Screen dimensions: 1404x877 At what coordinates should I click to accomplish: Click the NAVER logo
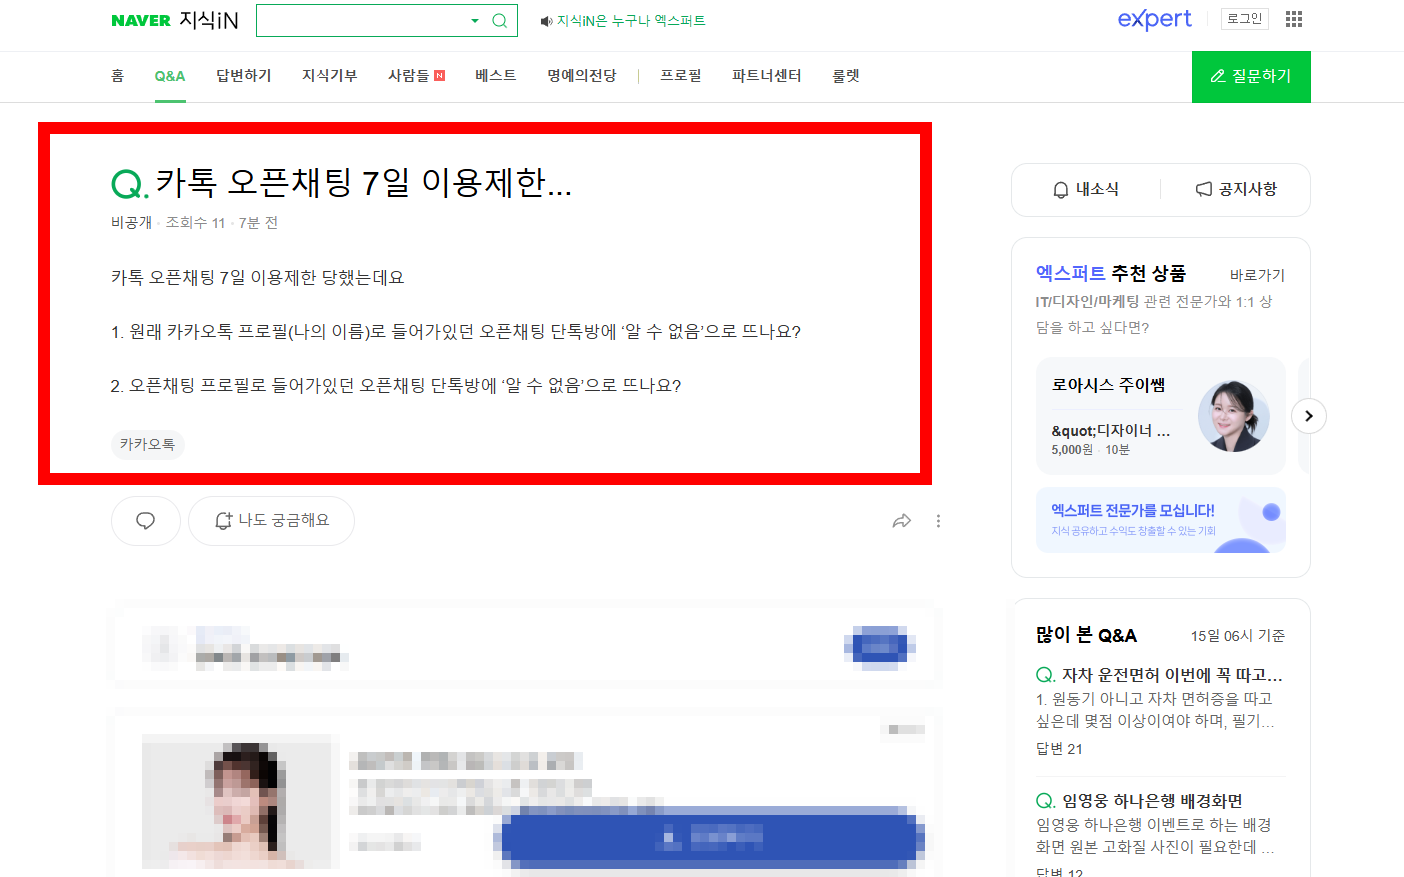point(140,21)
